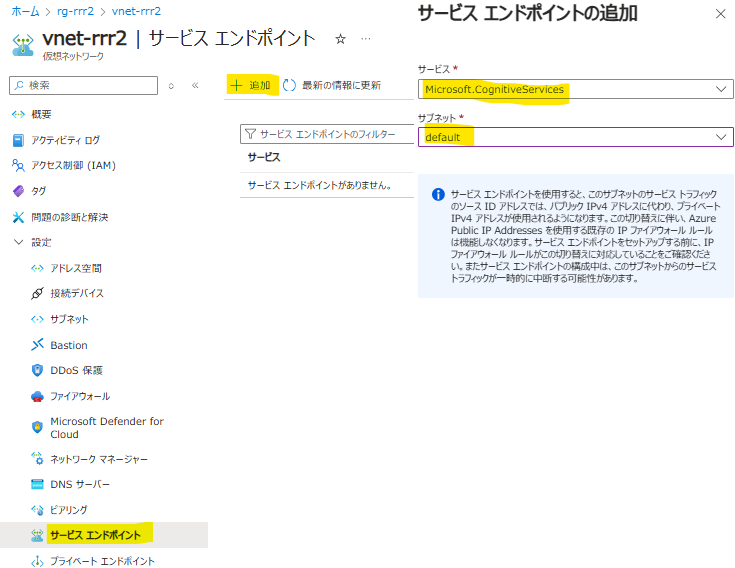The width and height of the screenshot is (735, 568).
Task: Click the vnet-rrr2 virtual network icon
Action: [23, 45]
